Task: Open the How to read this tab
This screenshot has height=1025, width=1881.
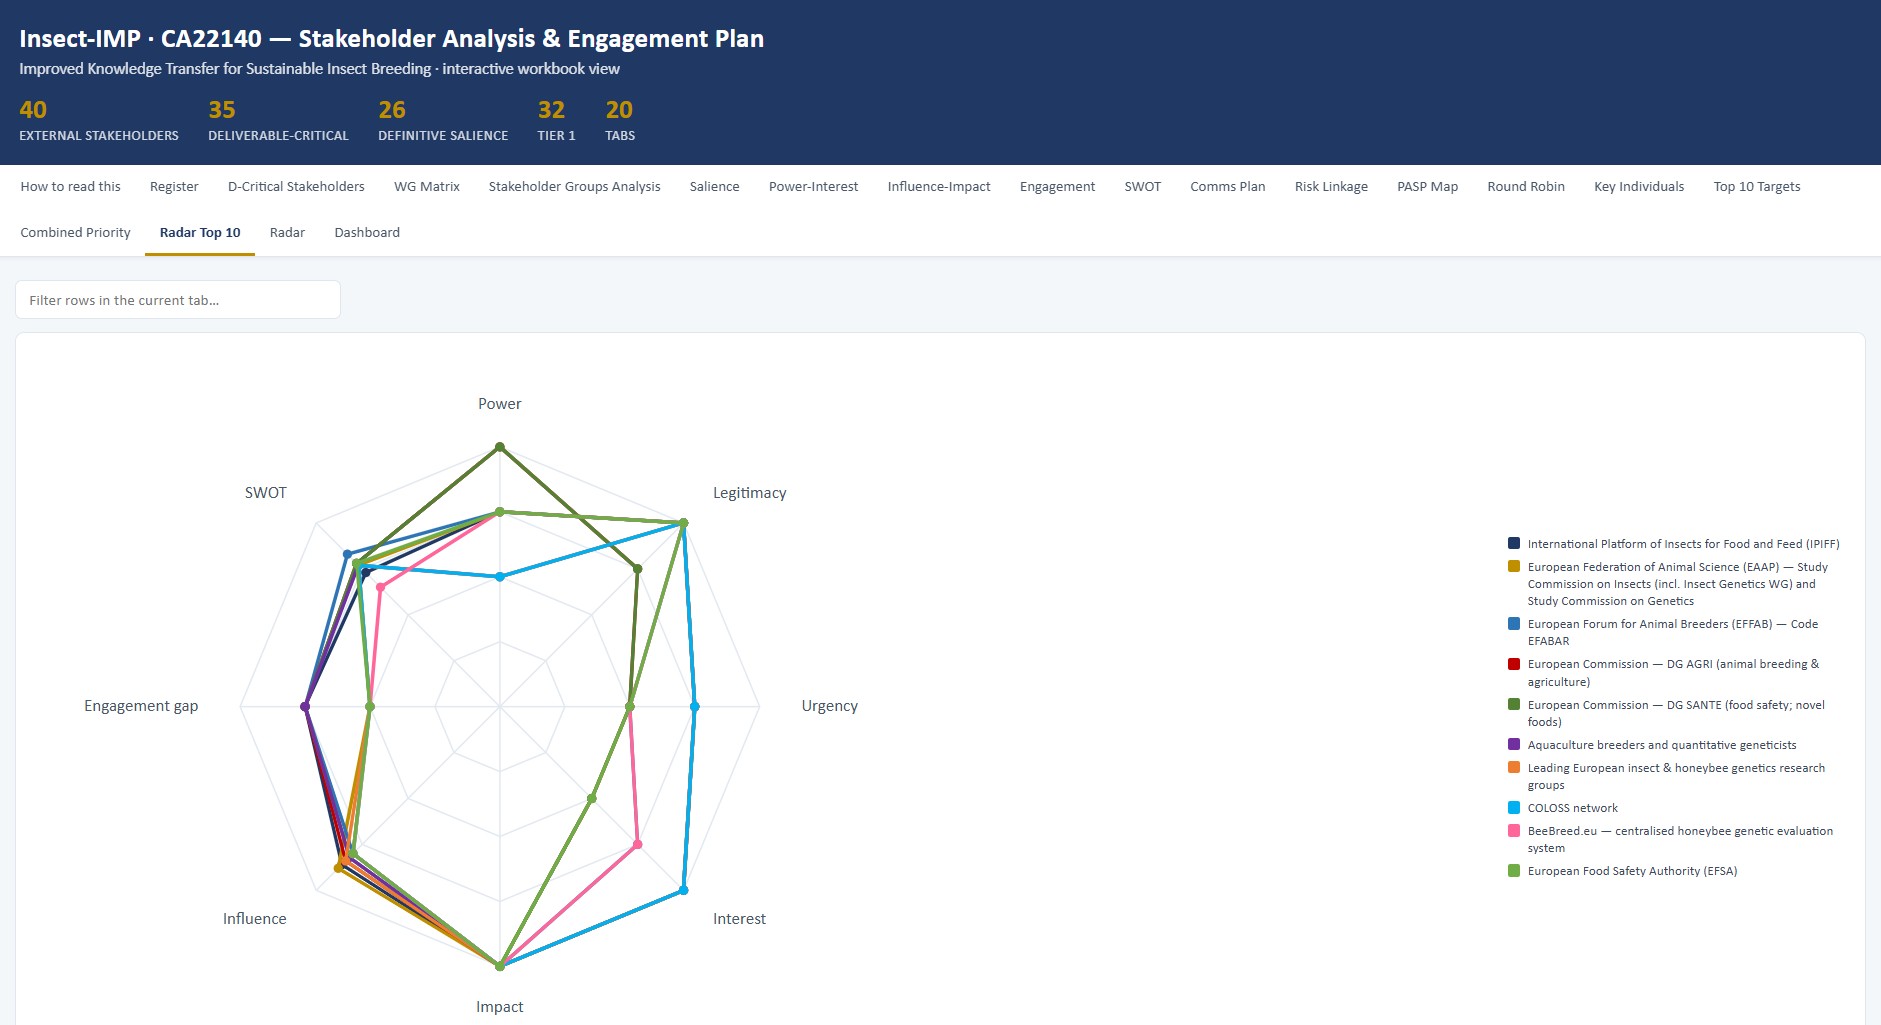Action: [x=70, y=187]
